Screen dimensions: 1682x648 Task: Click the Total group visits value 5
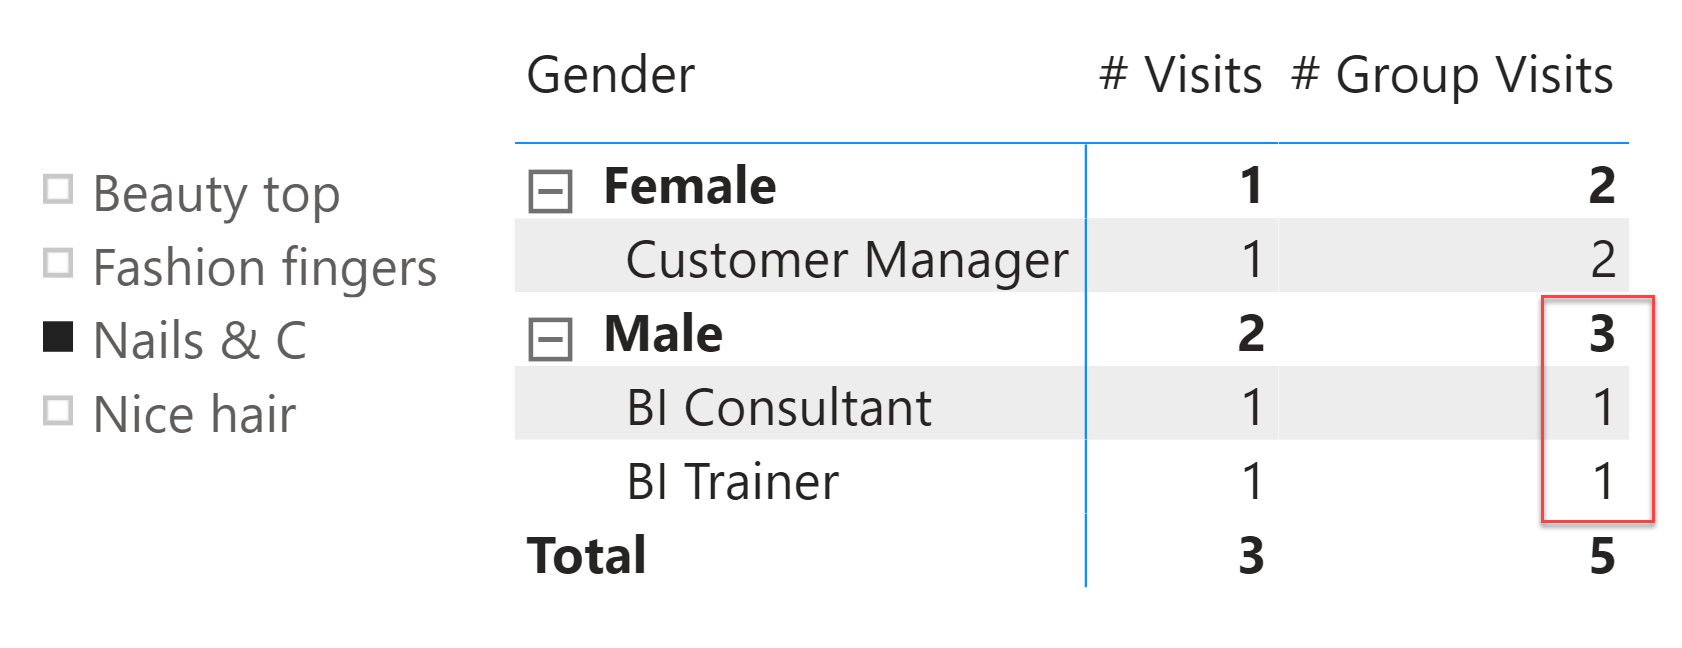[x=1602, y=556]
